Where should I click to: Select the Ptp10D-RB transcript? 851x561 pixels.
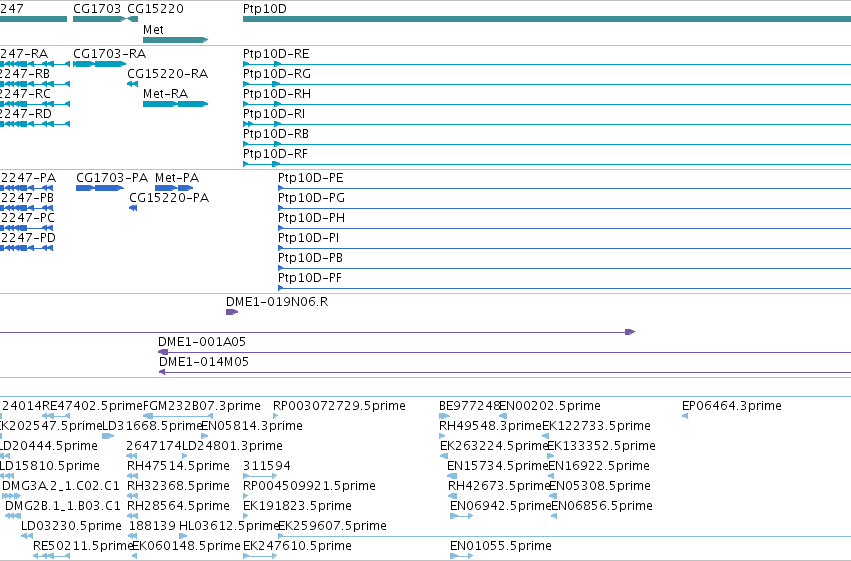pos(547,144)
